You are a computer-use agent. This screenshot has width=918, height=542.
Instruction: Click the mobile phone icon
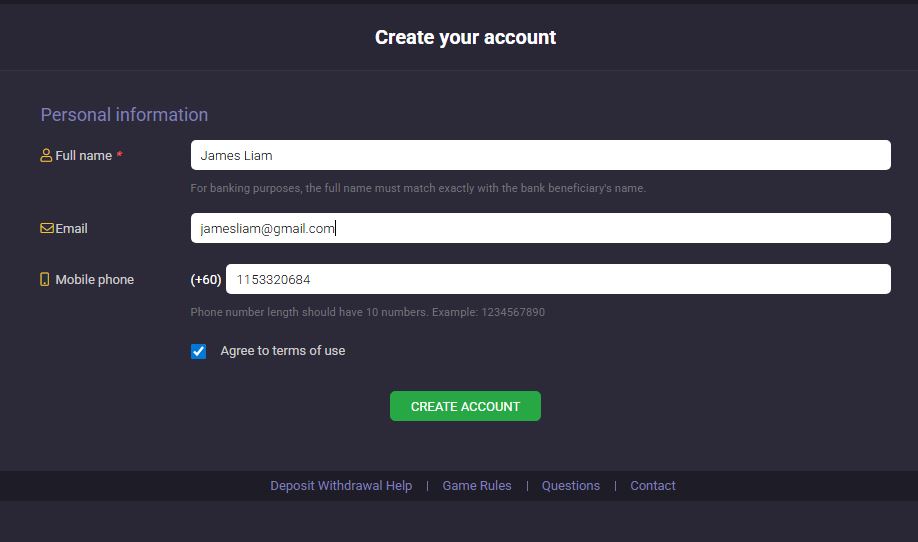click(x=45, y=280)
